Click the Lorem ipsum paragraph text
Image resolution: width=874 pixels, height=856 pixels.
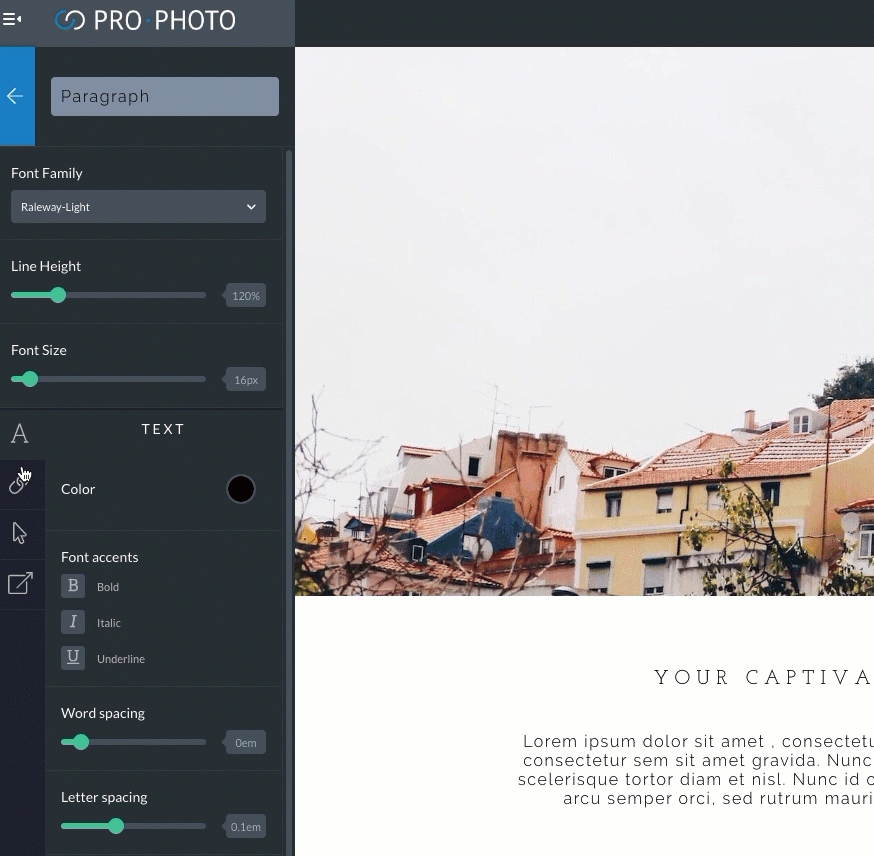pyautogui.click(x=696, y=770)
